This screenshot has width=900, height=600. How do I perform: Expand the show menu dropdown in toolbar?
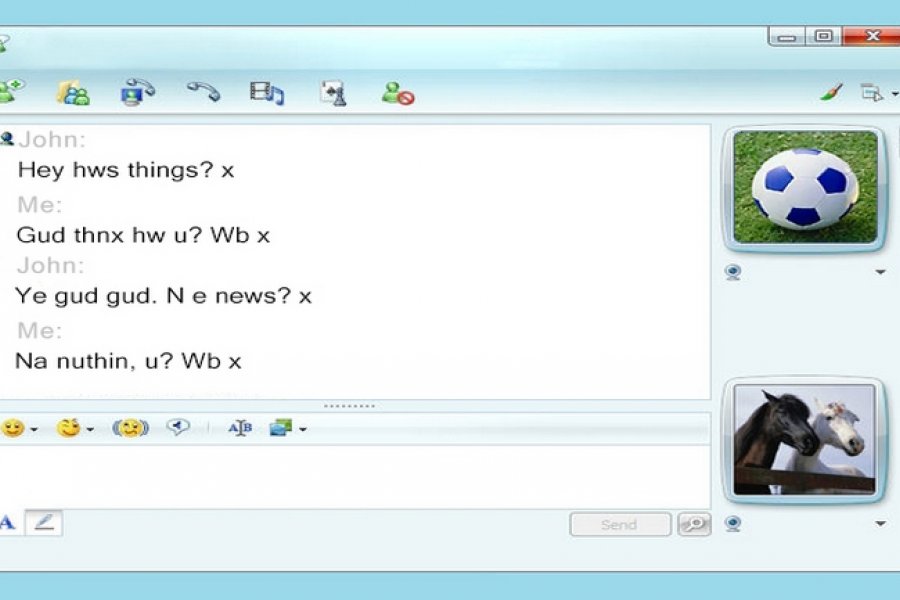[878, 93]
